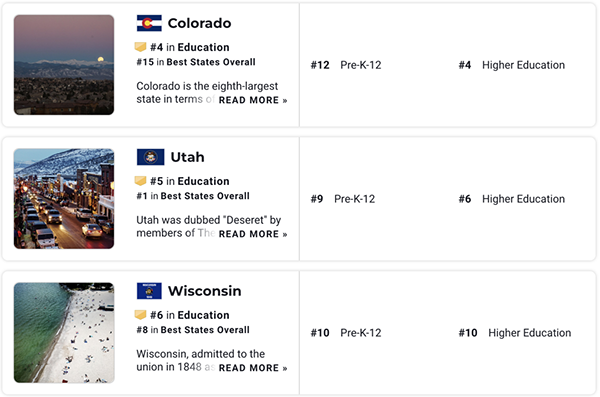Image resolution: width=600 pixels, height=397 pixels.
Task: Click the gold badge beside Wisconsin's #6 in Education
Action: [x=140, y=315]
